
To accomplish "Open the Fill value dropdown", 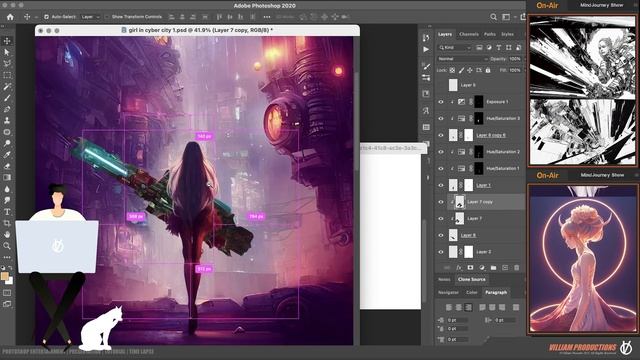I will (515, 70).
